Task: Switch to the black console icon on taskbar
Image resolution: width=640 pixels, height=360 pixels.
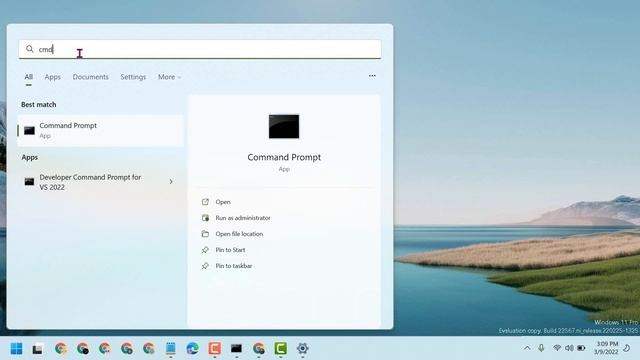Action: tap(236, 349)
